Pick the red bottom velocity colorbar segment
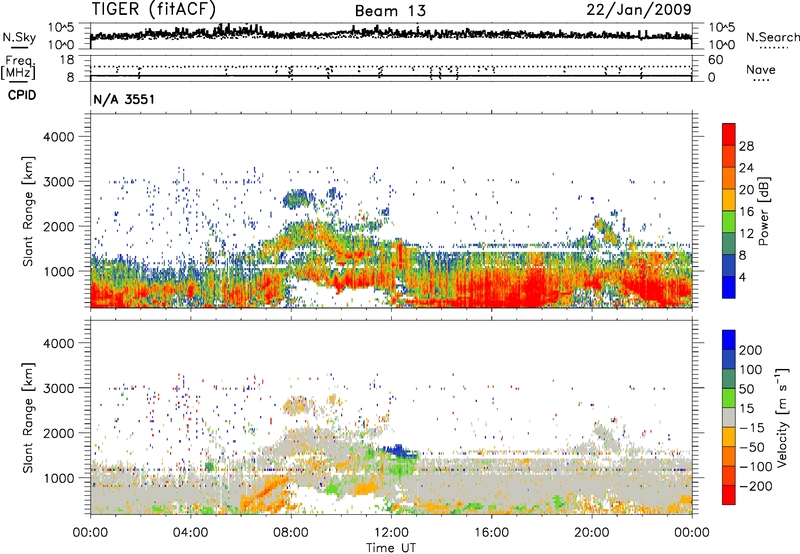The height and width of the screenshot is (554, 800). [729, 495]
